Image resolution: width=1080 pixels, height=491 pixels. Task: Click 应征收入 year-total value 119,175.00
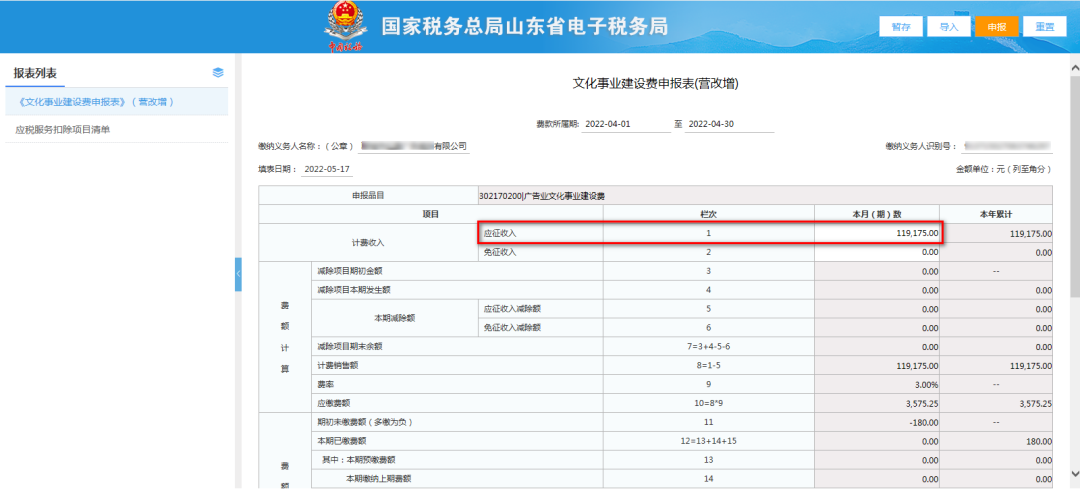click(x=996, y=233)
